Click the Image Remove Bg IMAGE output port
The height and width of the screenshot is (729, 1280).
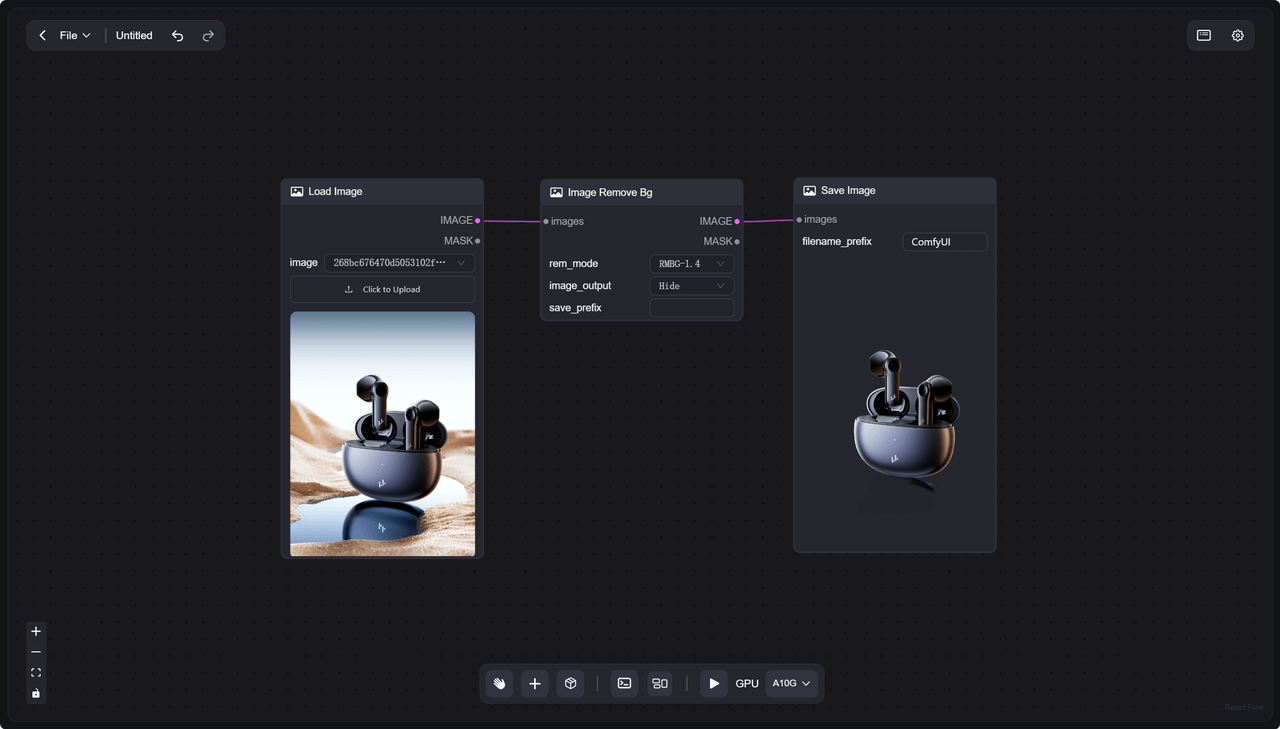tap(737, 221)
